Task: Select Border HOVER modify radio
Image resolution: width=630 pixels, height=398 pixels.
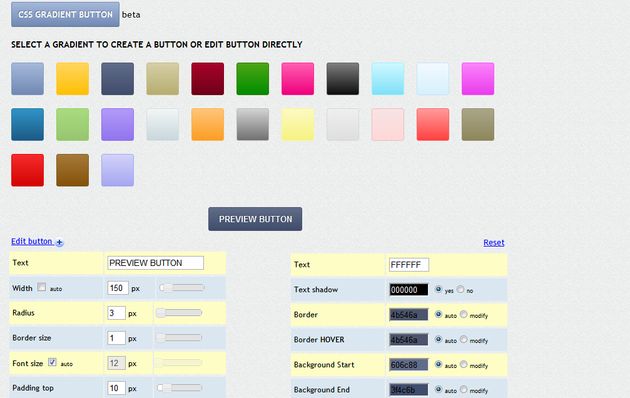Action: point(464,339)
